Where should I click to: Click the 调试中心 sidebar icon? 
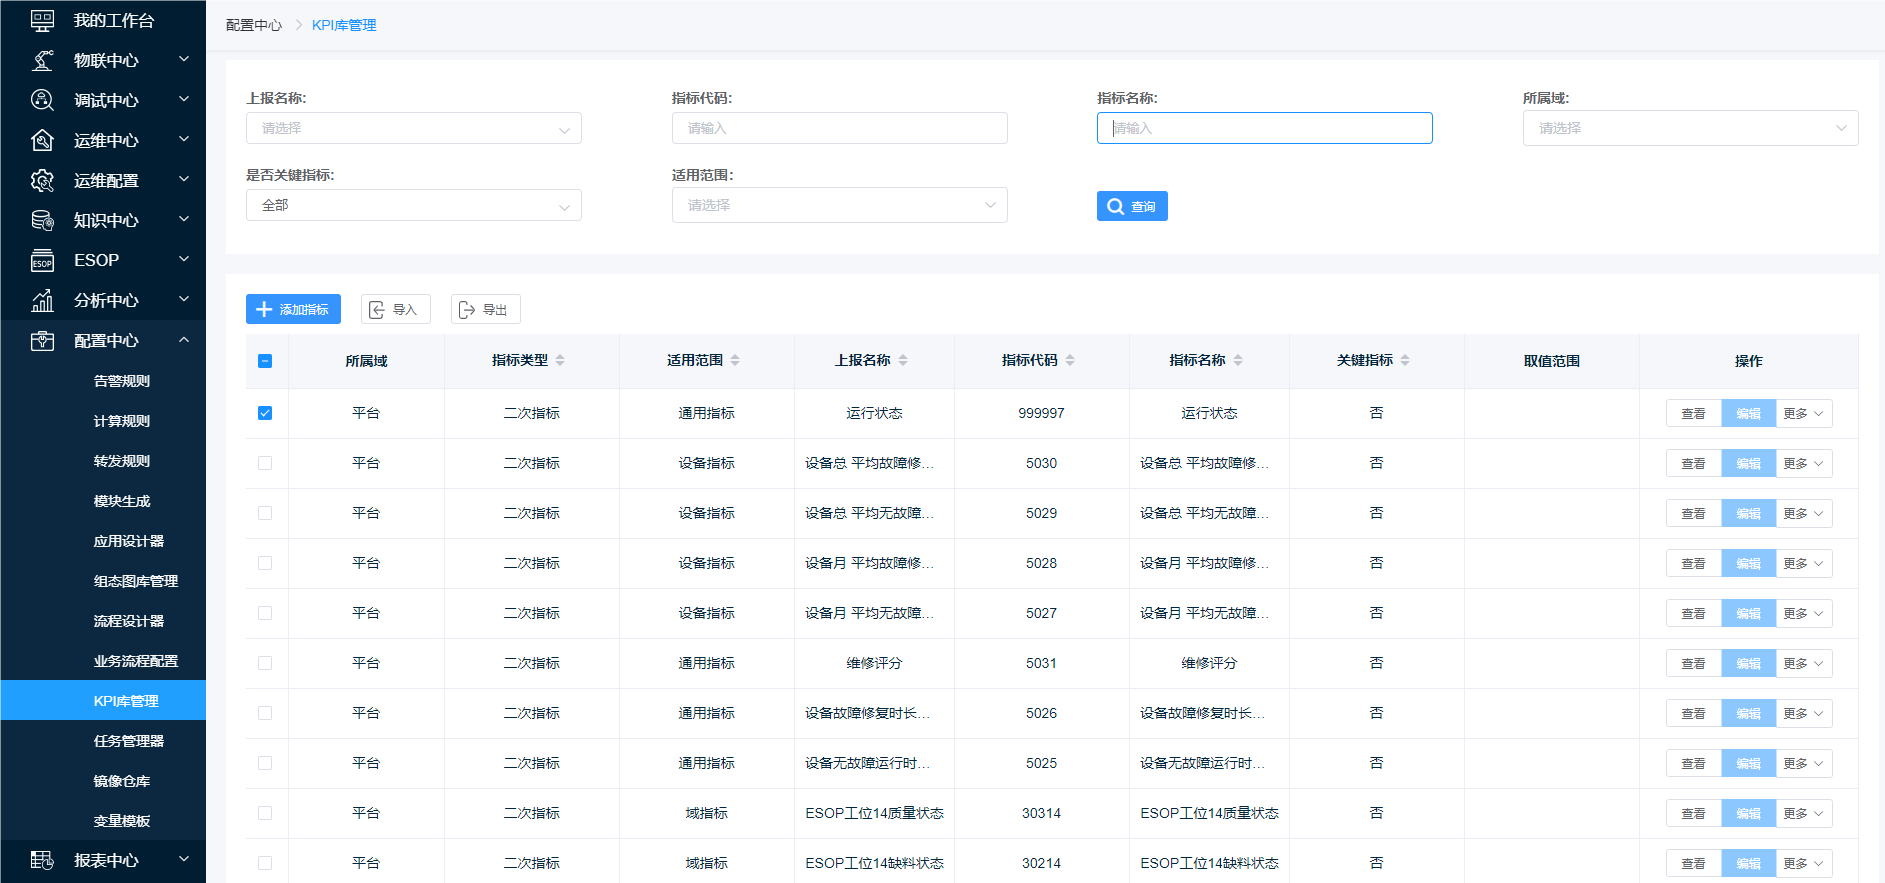[42, 100]
